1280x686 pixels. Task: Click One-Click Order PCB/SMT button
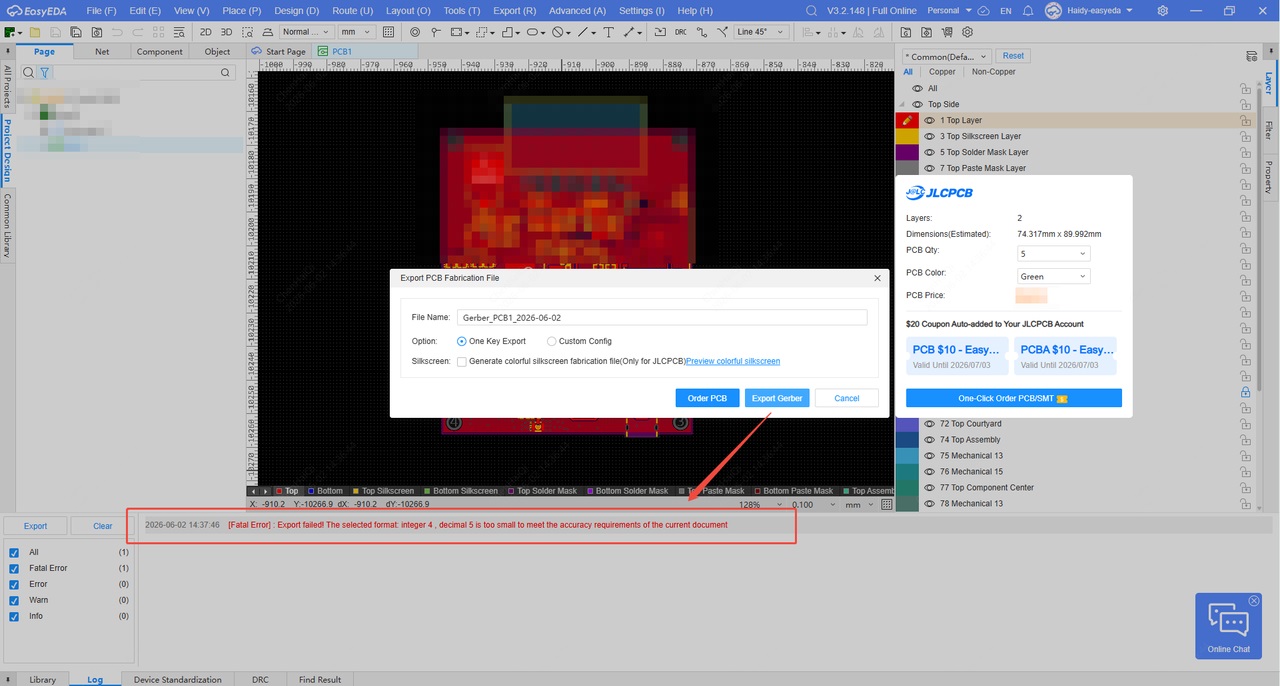point(1013,398)
